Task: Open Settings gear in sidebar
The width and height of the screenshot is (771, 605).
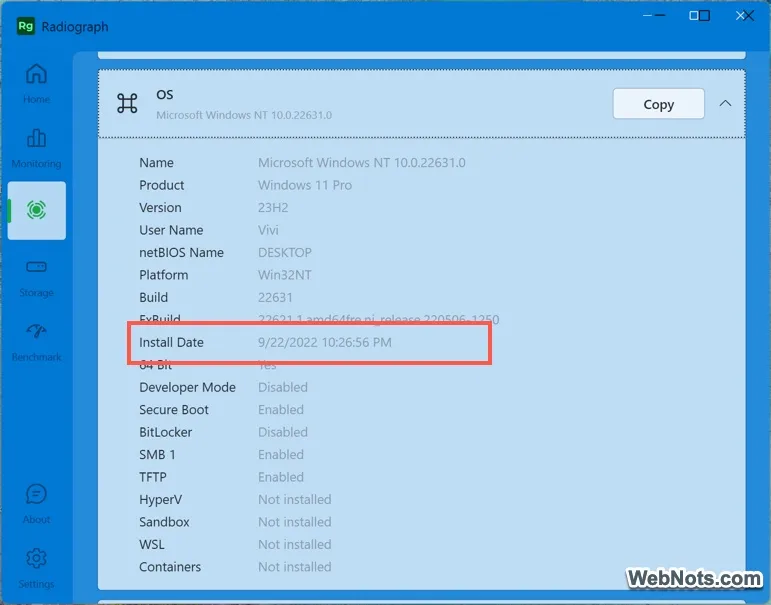Action: point(36,568)
